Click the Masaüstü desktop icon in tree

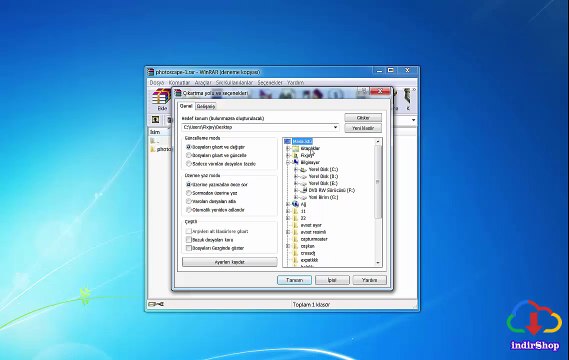pyautogui.click(x=288, y=141)
